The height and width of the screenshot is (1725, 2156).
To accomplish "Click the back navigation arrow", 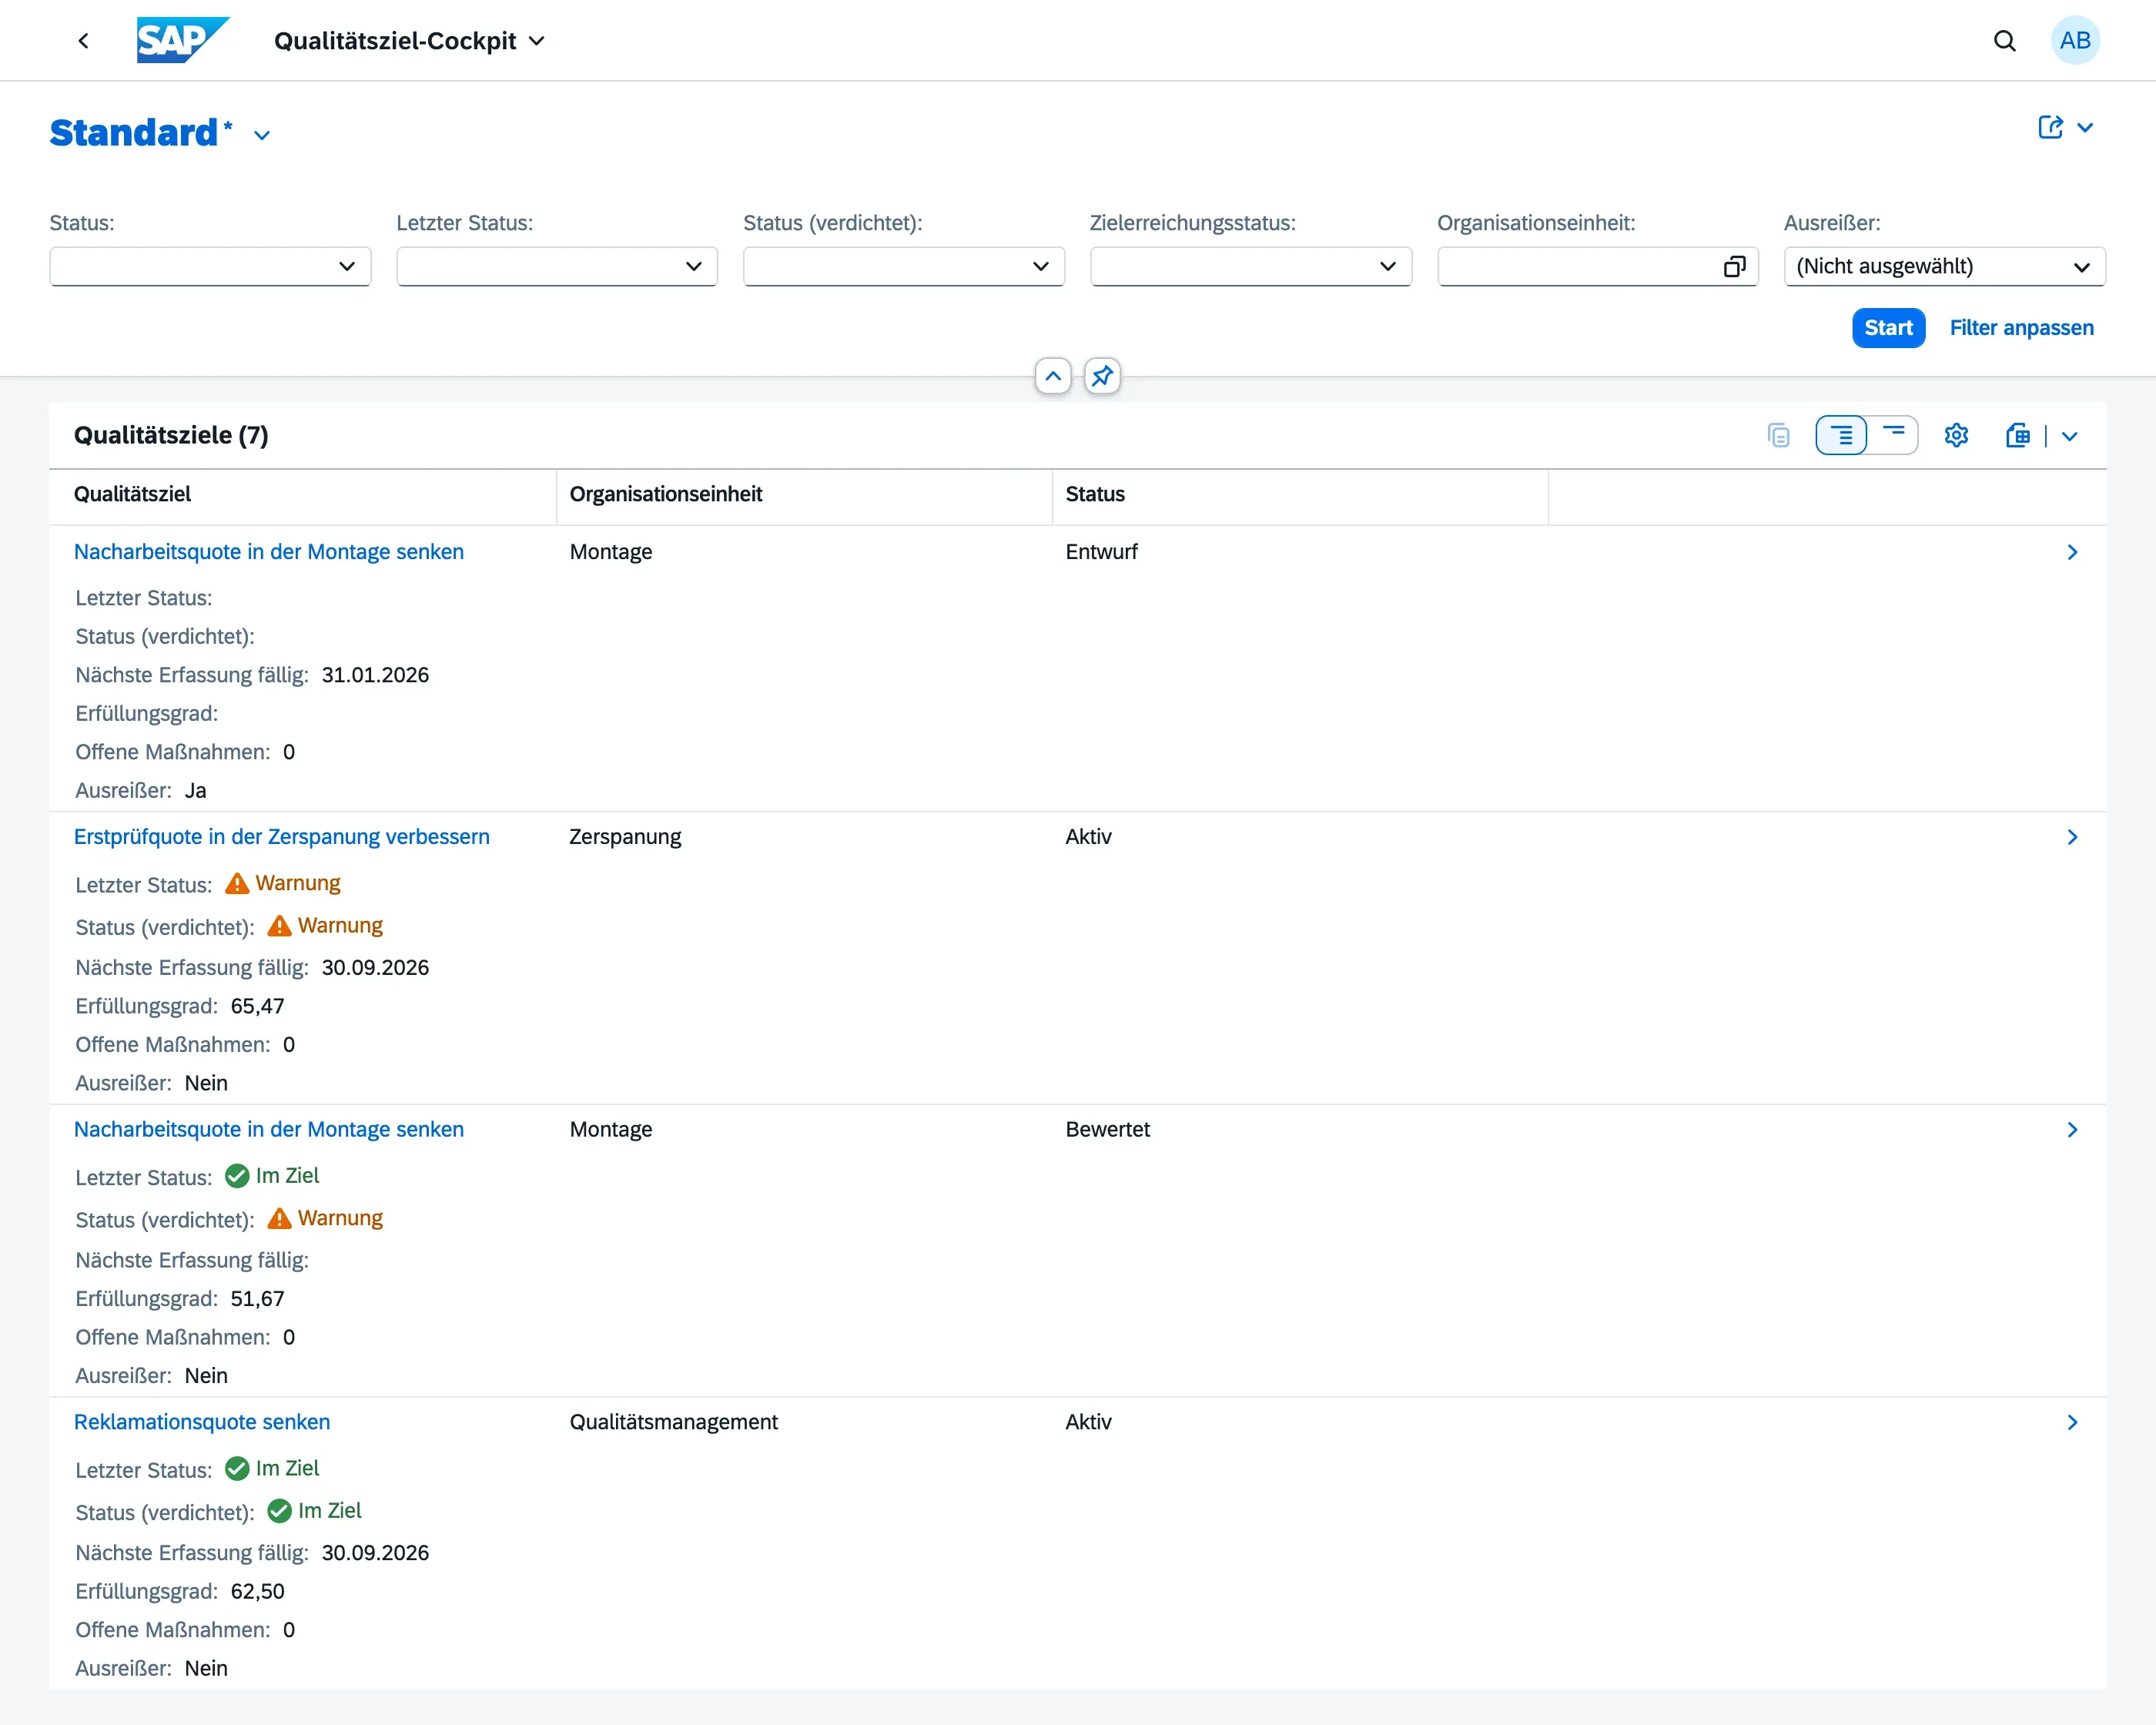I will (84, 41).
